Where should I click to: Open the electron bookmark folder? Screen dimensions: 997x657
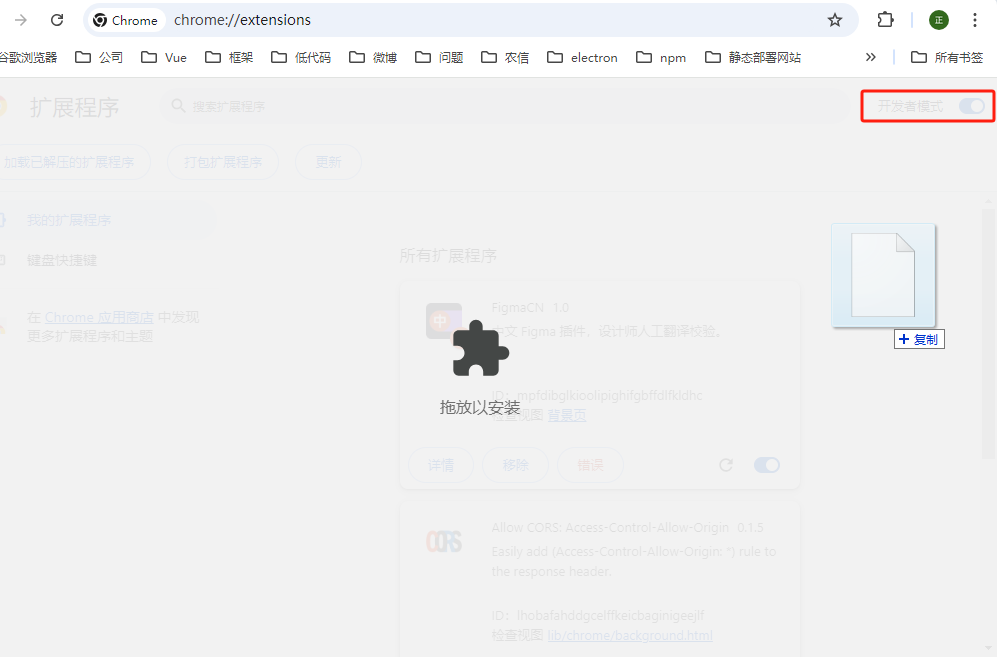(x=583, y=57)
